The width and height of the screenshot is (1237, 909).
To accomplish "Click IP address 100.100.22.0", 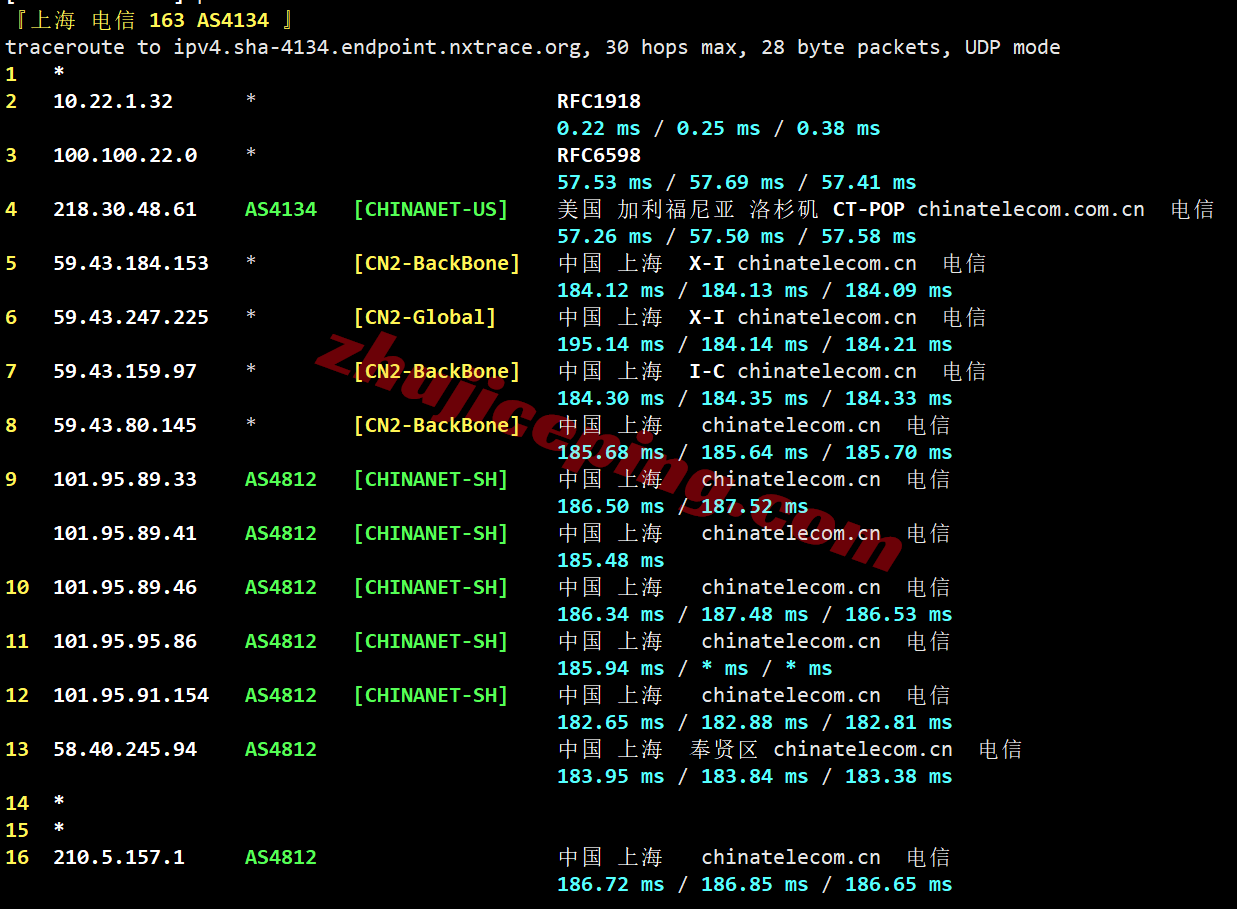I will (x=125, y=155).
